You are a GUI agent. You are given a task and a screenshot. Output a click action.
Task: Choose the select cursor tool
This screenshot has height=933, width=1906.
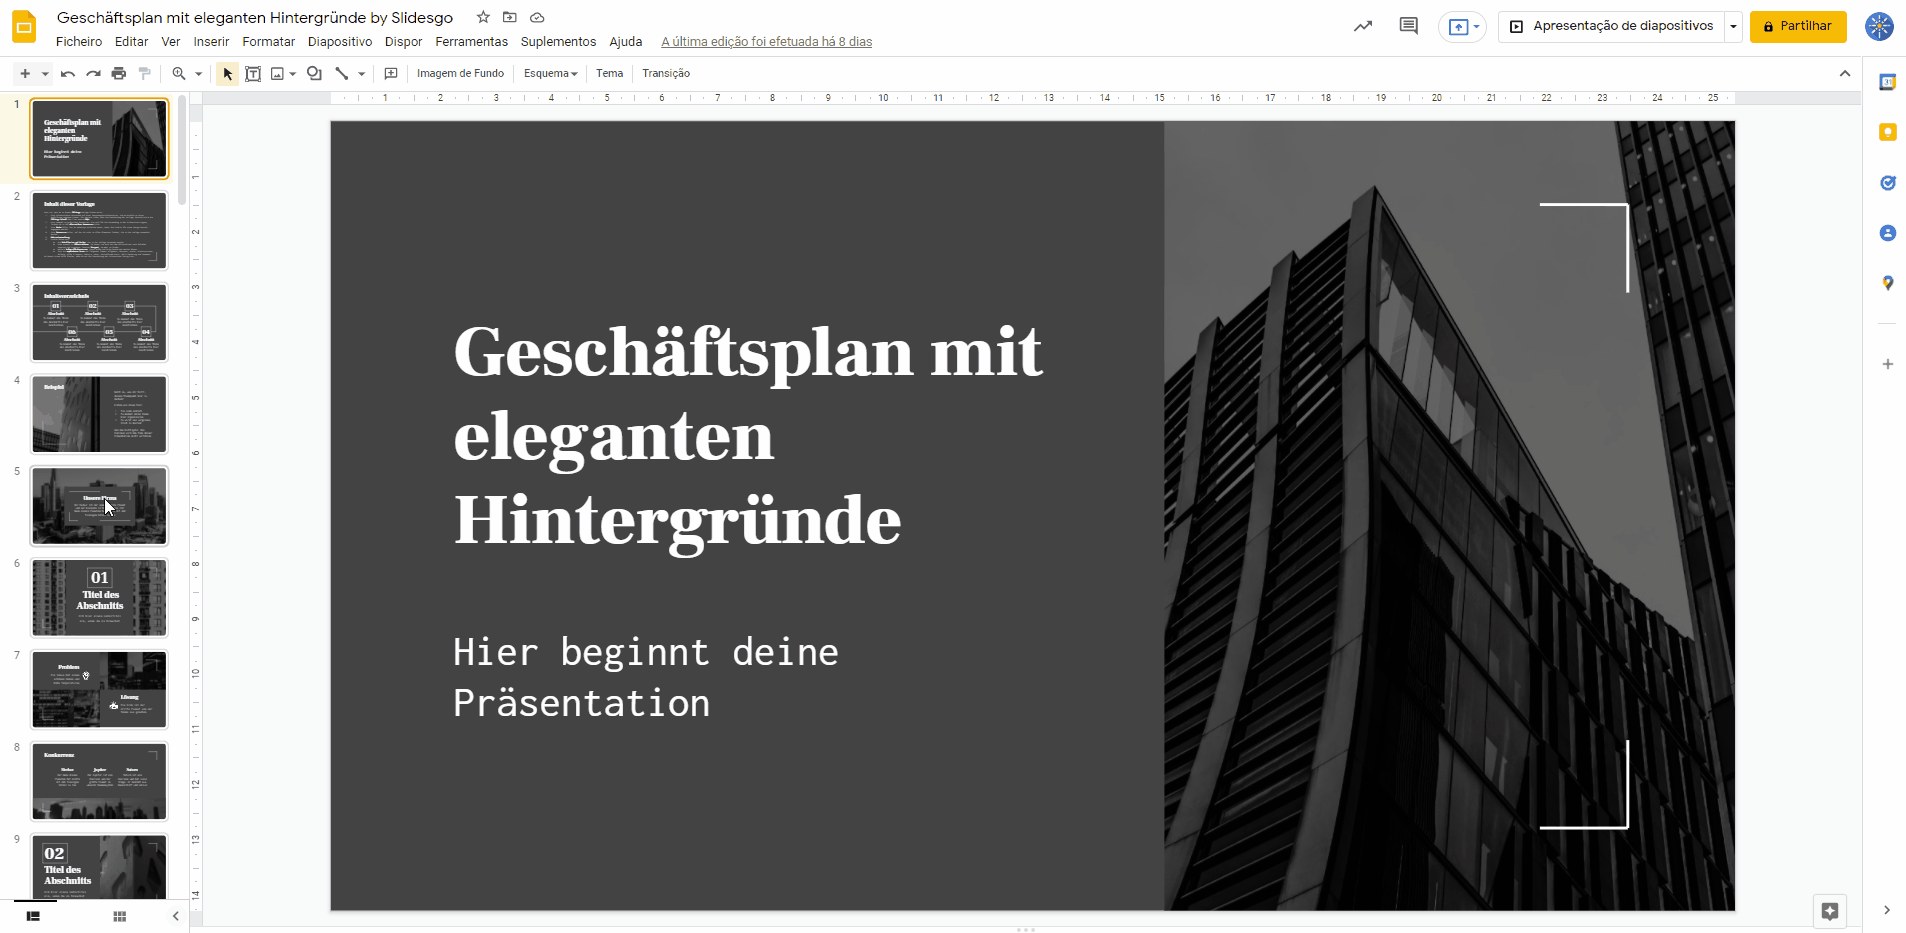tap(228, 73)
